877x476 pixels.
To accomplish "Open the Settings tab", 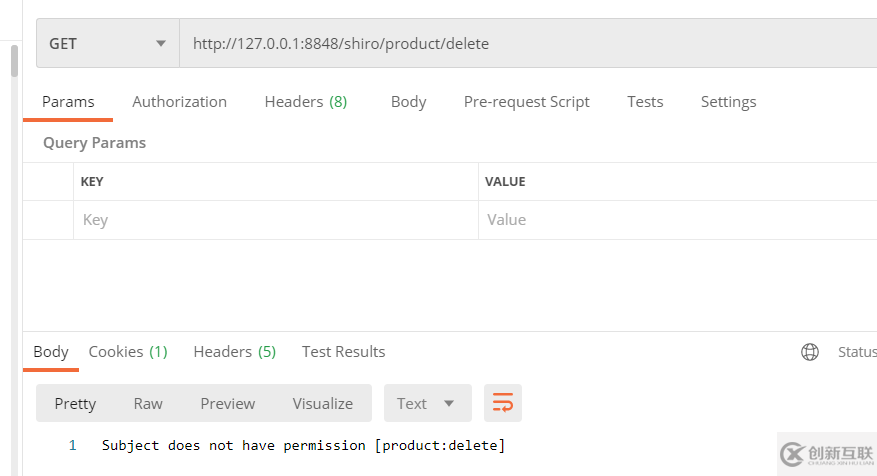I will tap(728, 101).
